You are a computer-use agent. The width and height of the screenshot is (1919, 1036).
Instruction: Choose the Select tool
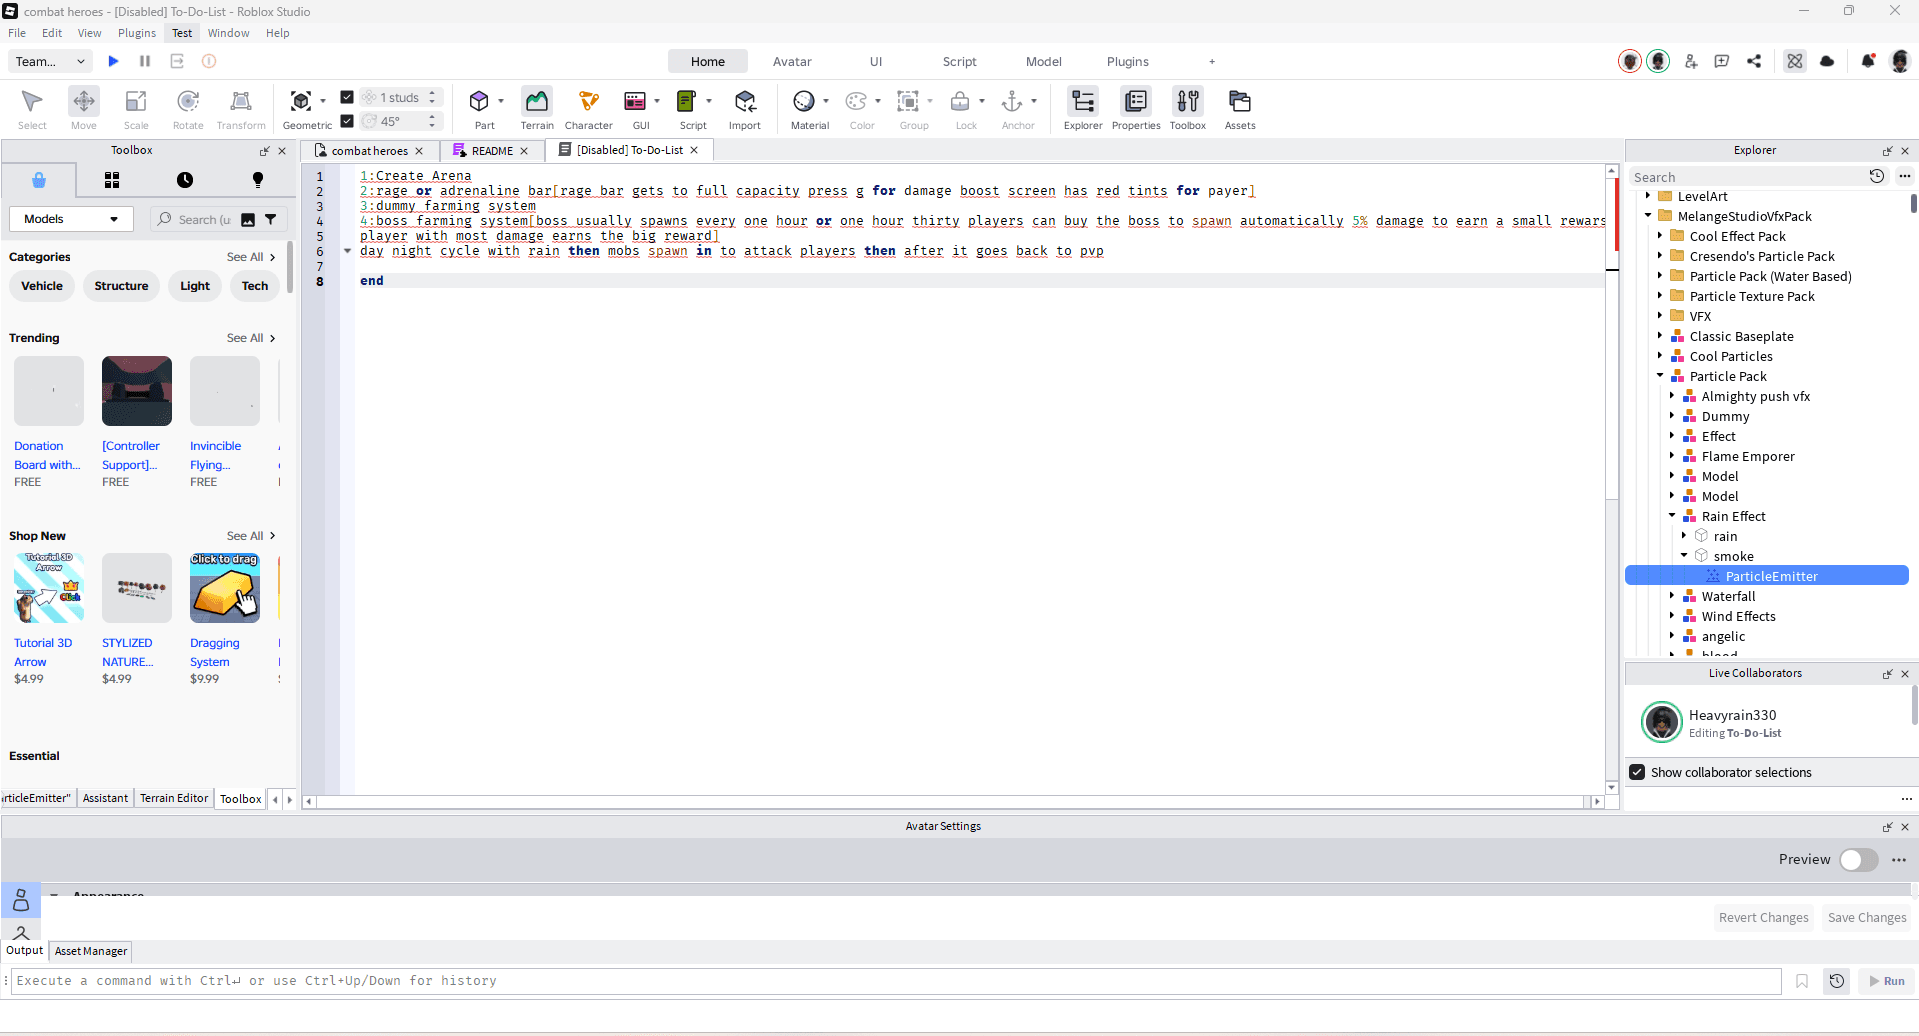[x=32, y=108]
